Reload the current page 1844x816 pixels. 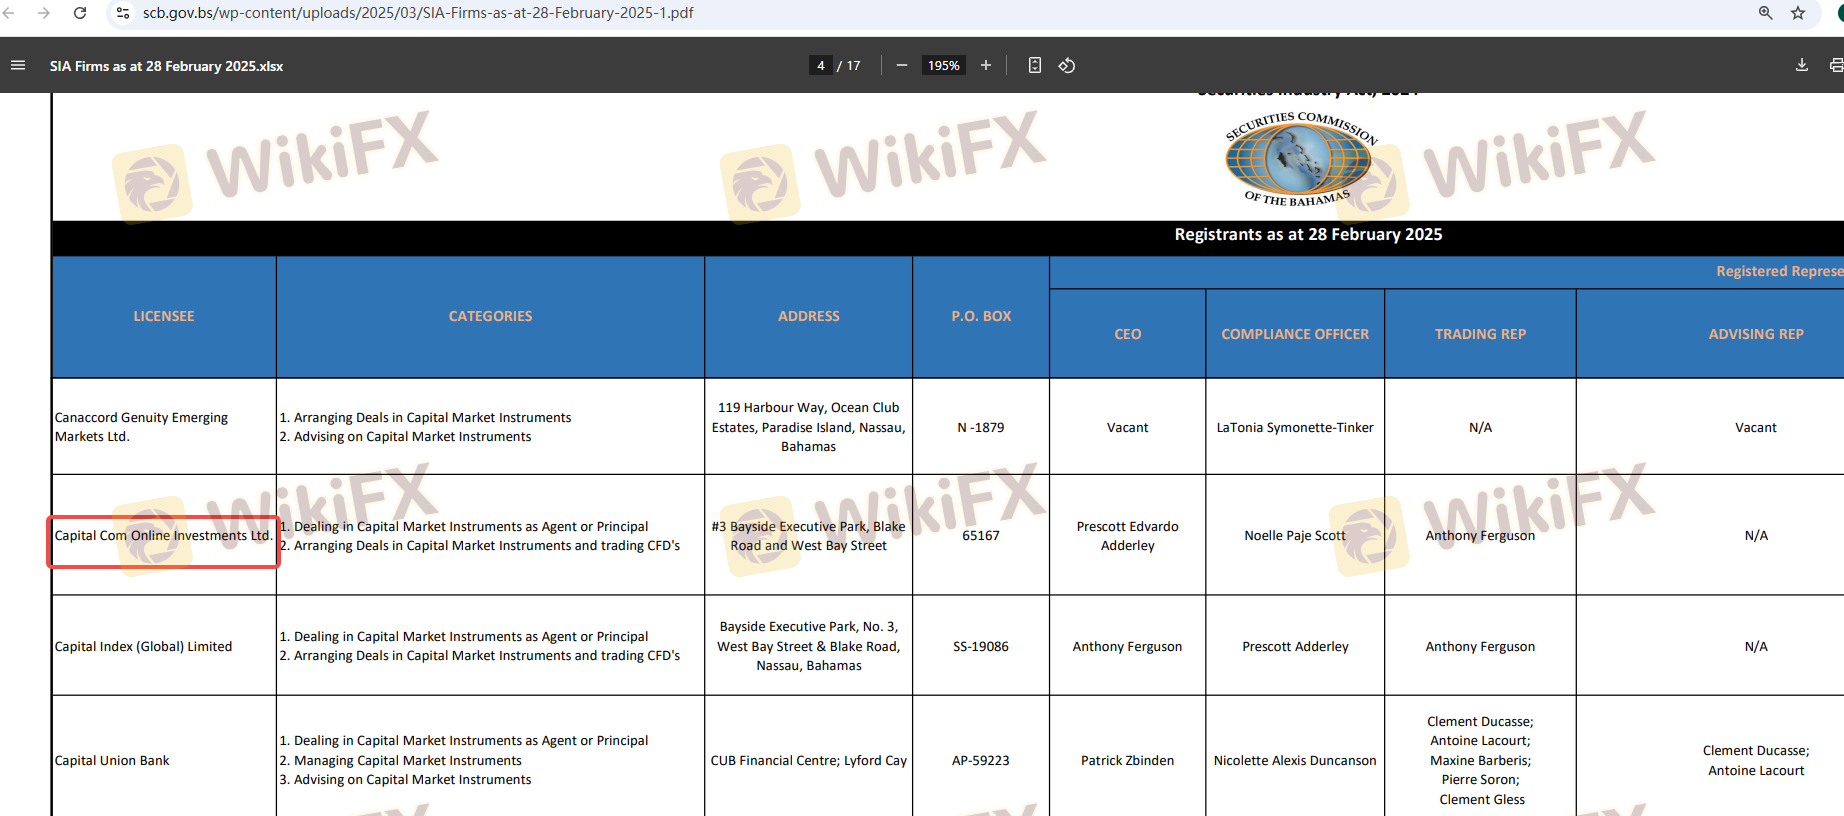tap(80, 13)
